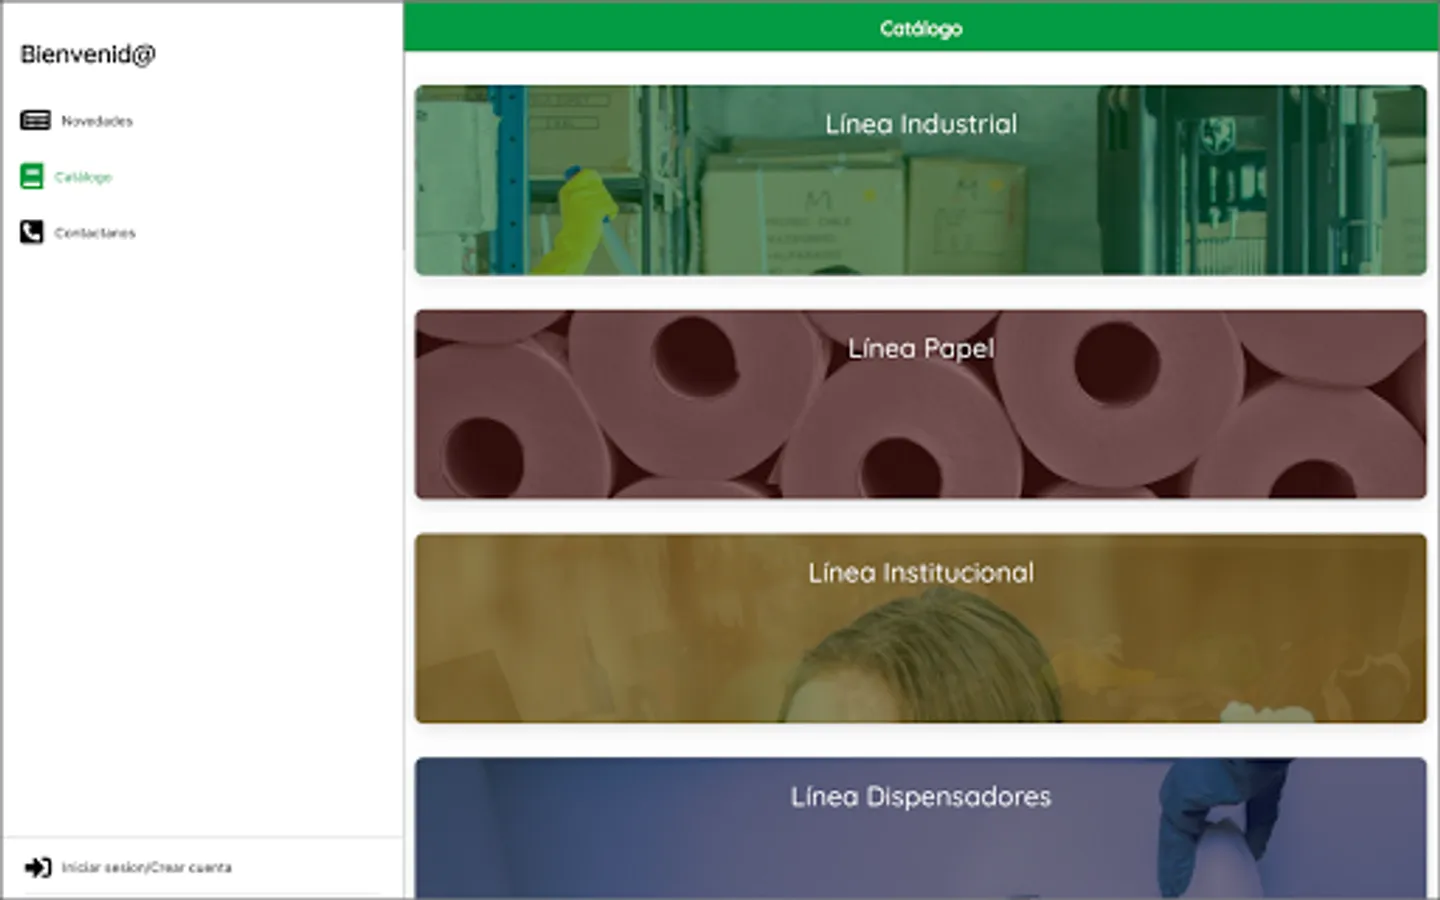
Task: Click the login arrow icon
Action: (38, 867)
